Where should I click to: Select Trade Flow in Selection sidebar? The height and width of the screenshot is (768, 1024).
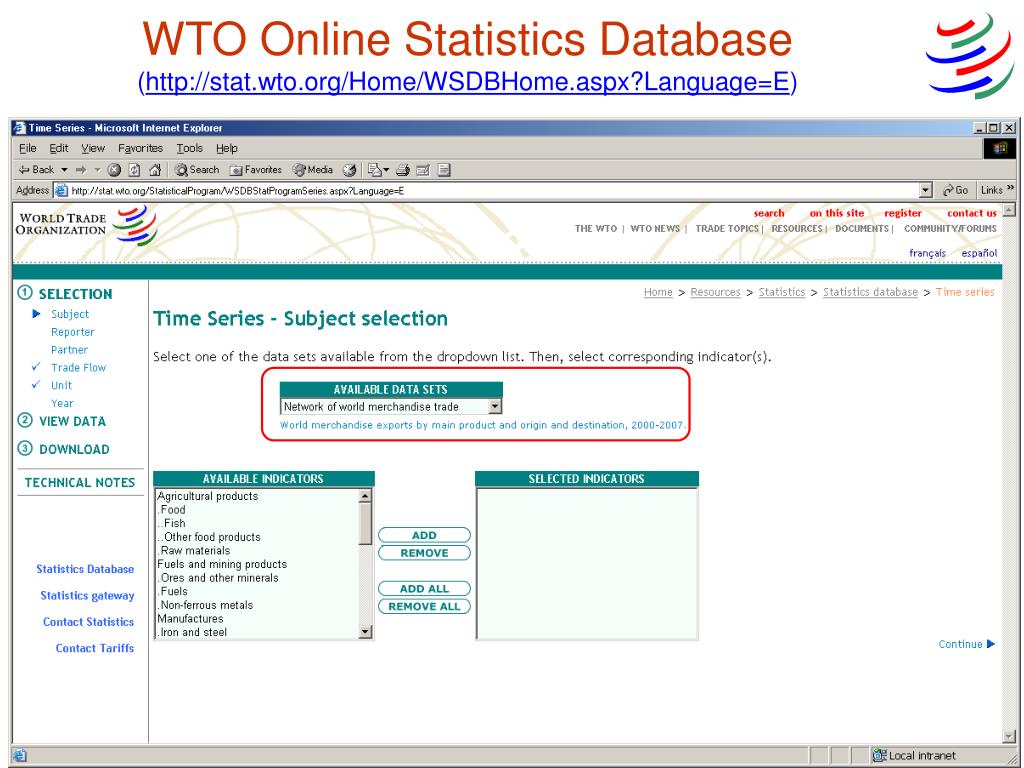point(78,367)
